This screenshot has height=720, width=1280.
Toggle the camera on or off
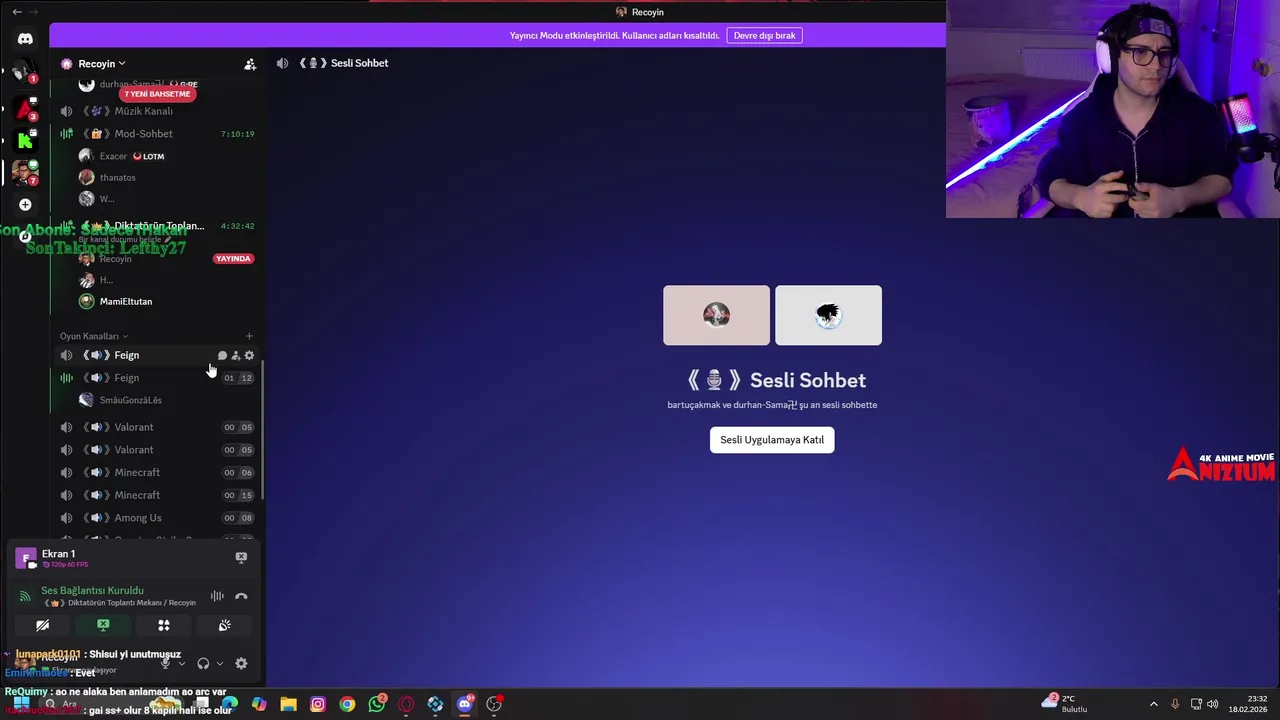(43, 625)
